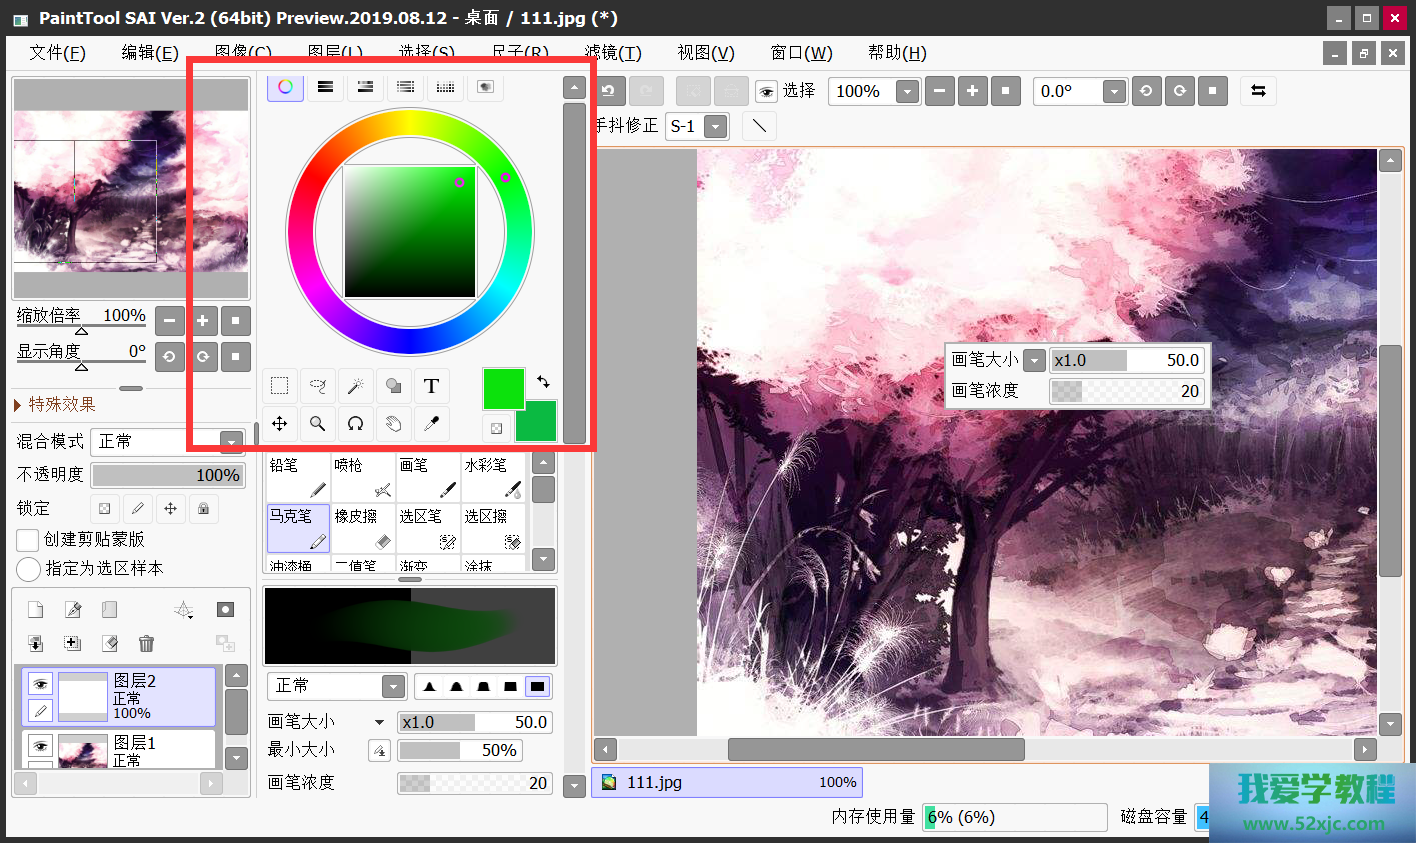Select the 橡皮擦 eraser brush
Screen dimensions: 1416x843
(x=362, y=528)
